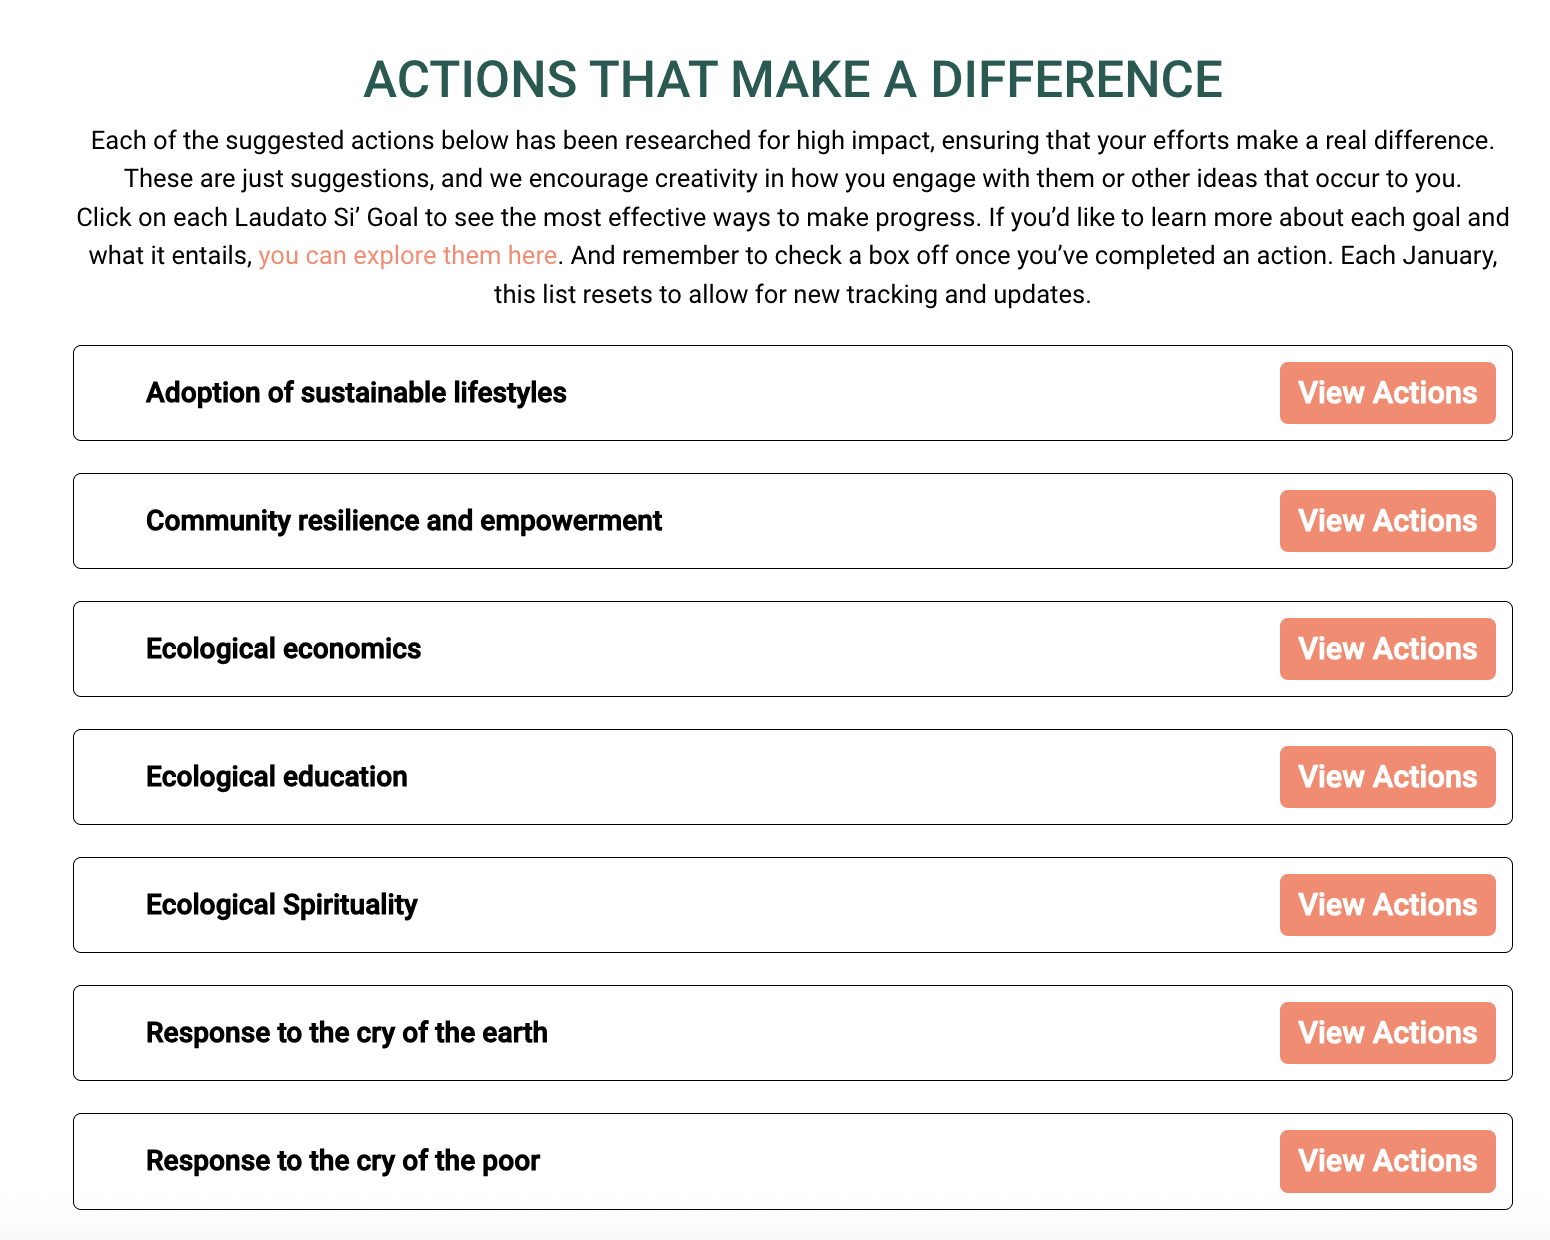Click the "Ecological economics" goal title text
Image resolution: width=1550 pixels, height=1240 pixels.
283,649
